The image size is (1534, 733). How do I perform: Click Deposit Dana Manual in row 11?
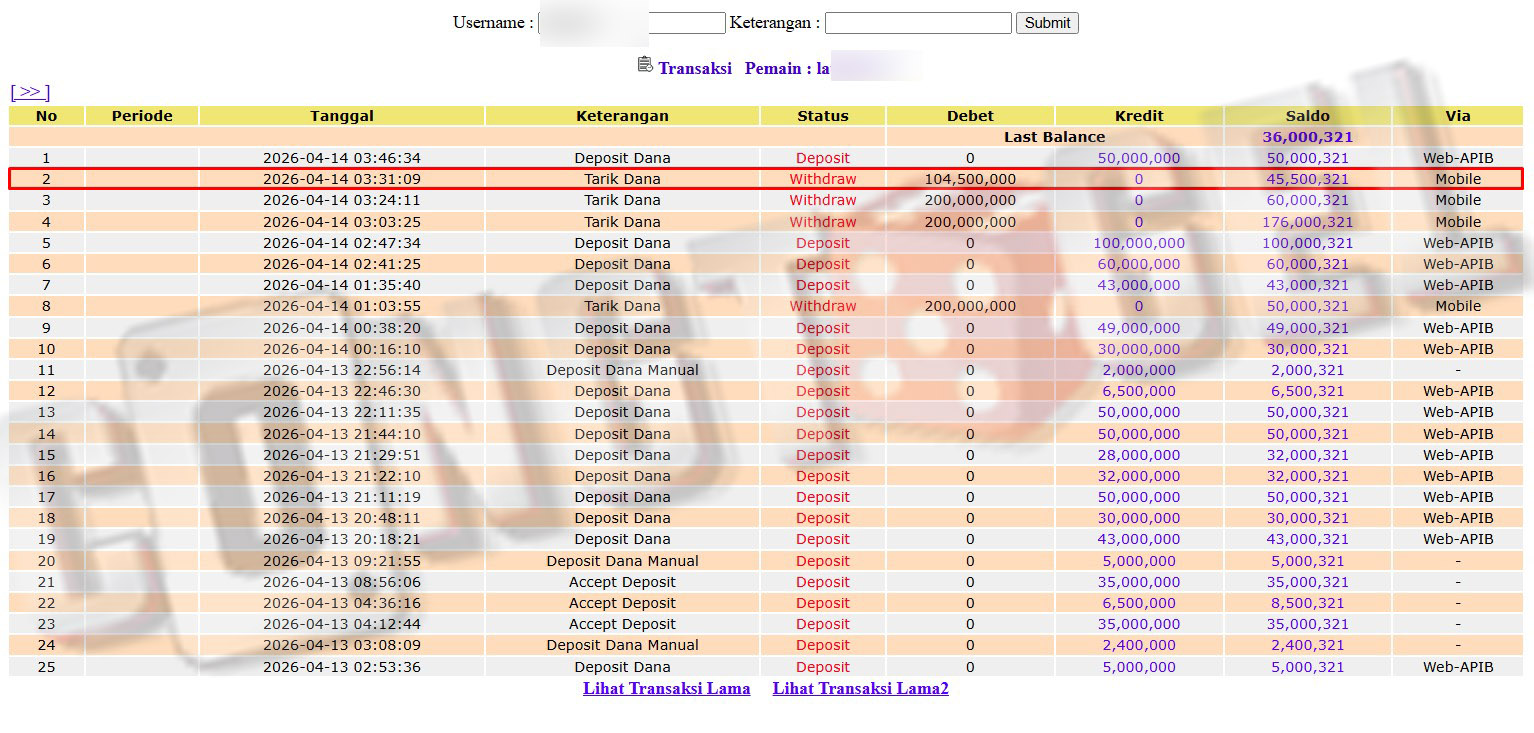click(622, 370)
